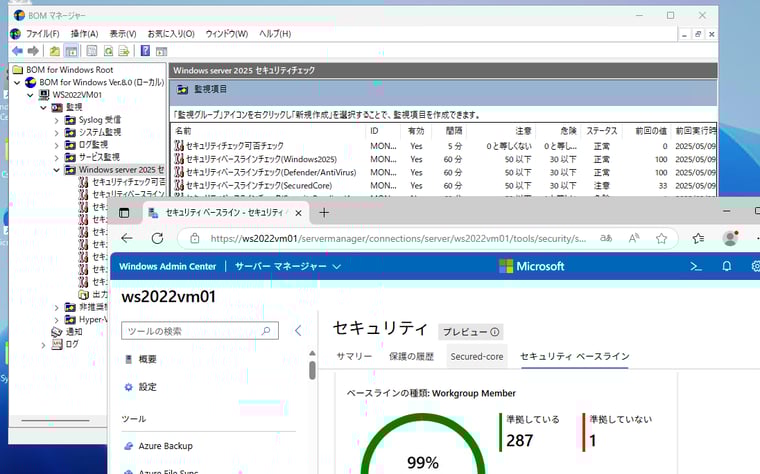Click the Back arrow in BOM Manager toolbar

tap(17, 51)
